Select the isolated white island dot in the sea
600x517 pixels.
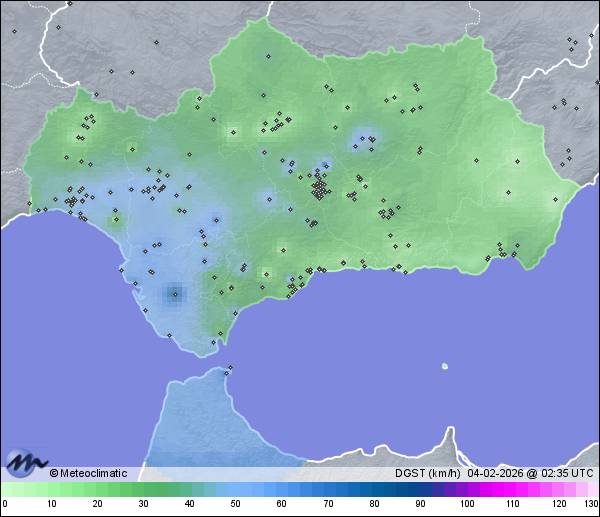click(445, 366)
